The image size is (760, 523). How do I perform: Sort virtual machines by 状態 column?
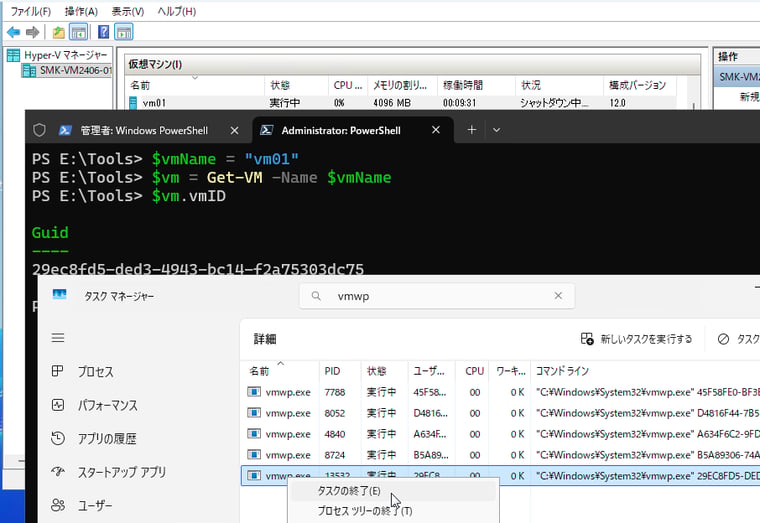point(296,85)
